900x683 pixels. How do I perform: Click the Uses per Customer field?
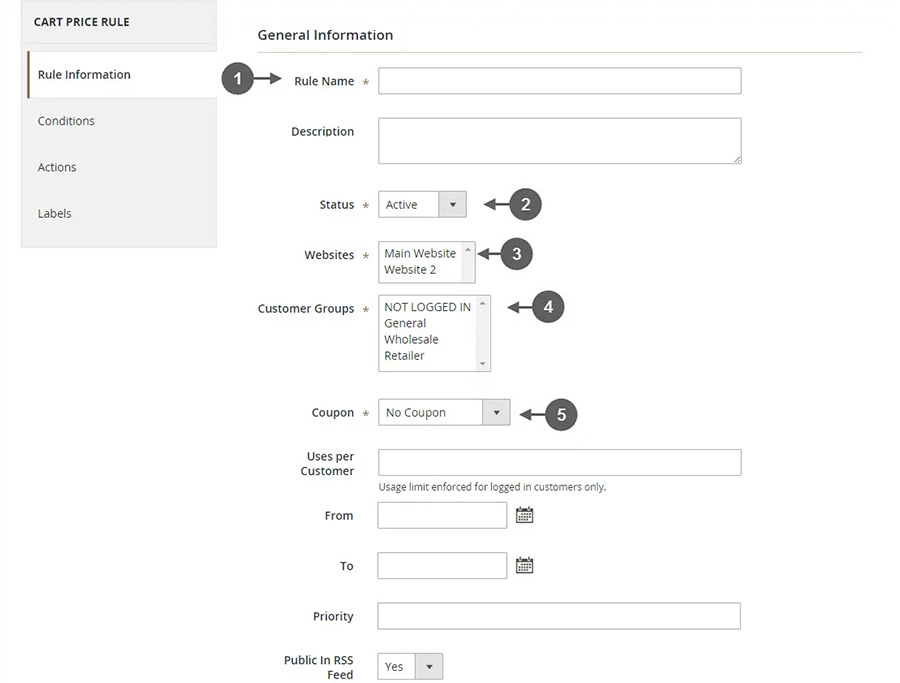pos(559,462)
